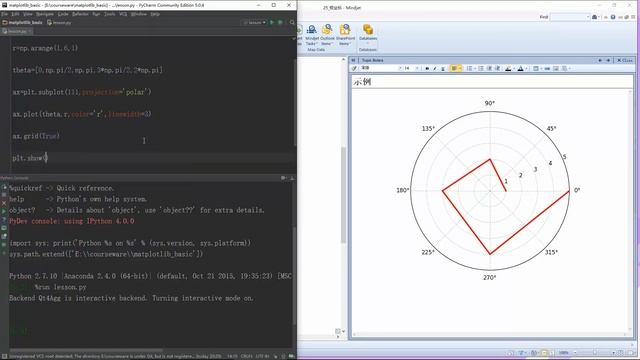Select the lesson.py editor tab
The height and width of the screenshot is (360, 640).
point(17,31)
